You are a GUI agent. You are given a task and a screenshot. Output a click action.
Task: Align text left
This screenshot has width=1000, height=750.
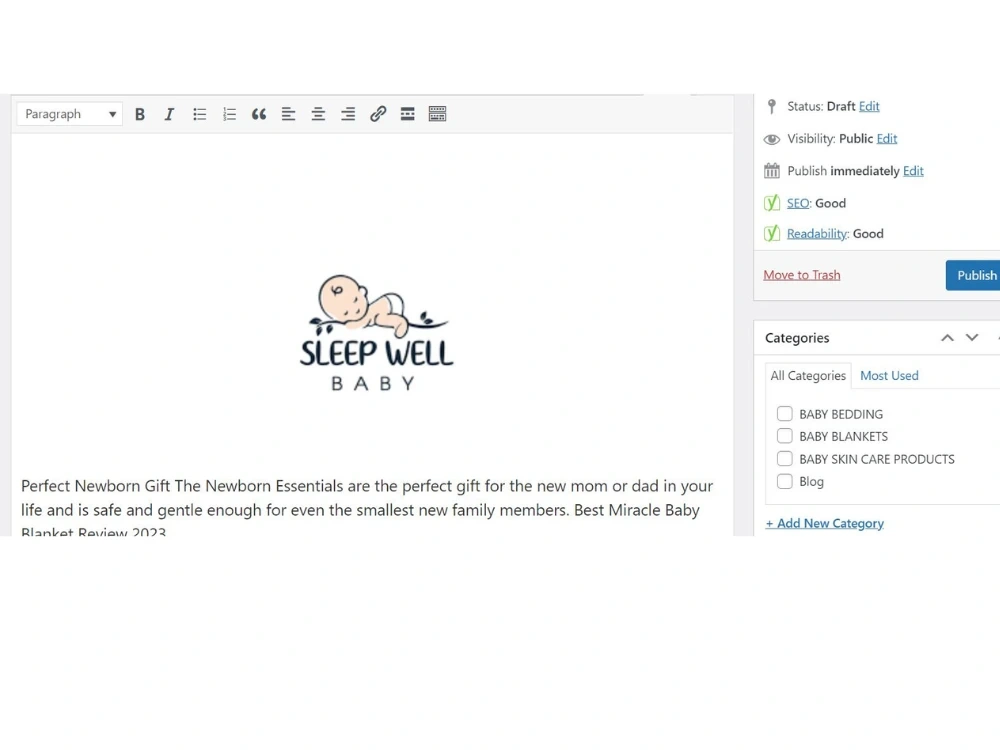click(x=288, y=114)
